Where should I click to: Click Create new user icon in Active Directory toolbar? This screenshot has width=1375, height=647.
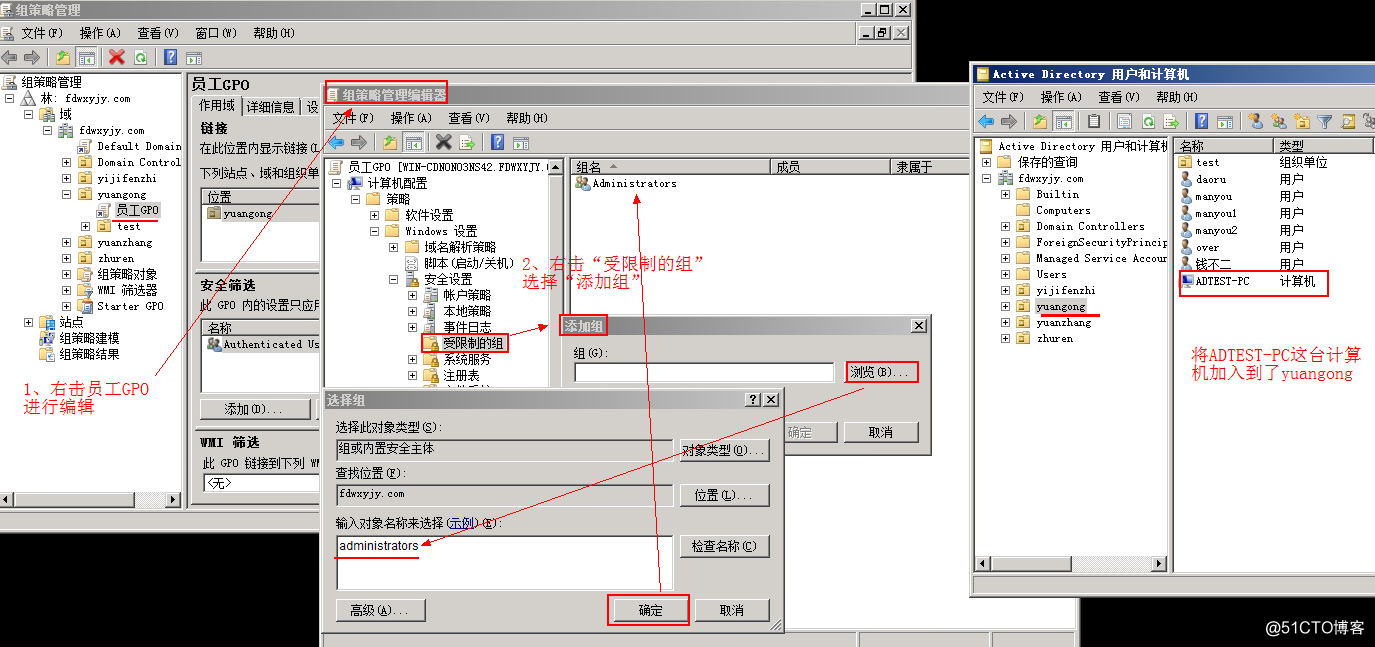pos(1255,122)
